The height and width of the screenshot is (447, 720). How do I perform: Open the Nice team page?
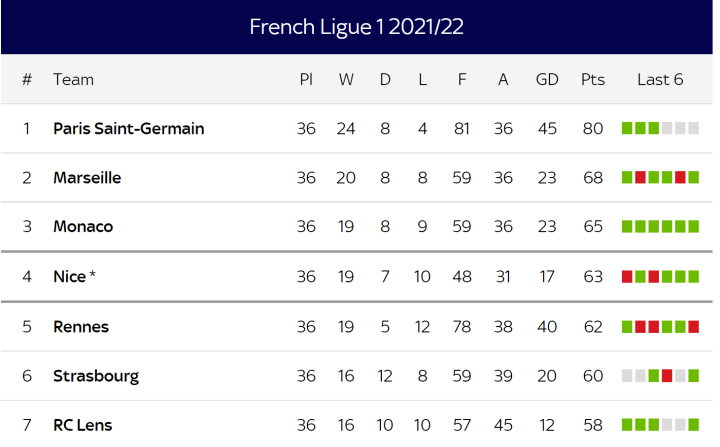pyautogui.click(x=69, y=276)
